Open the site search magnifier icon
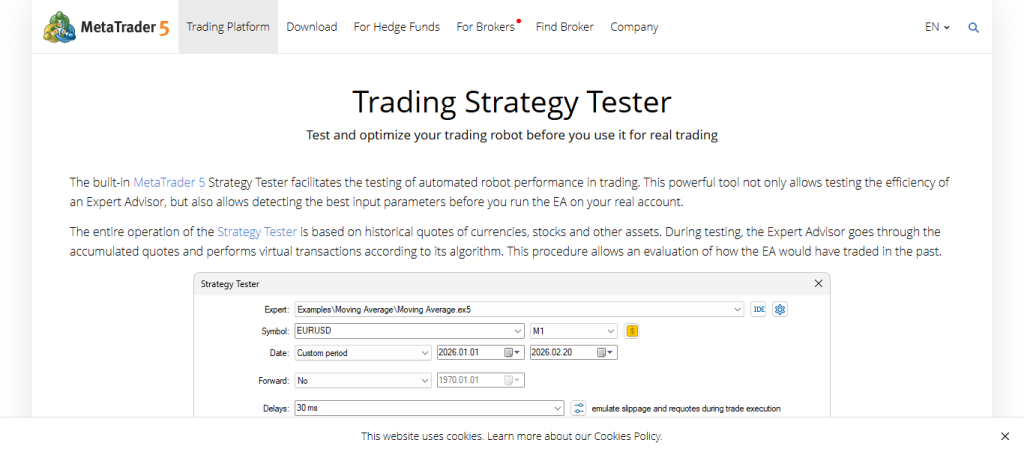 tap(973, 27)
